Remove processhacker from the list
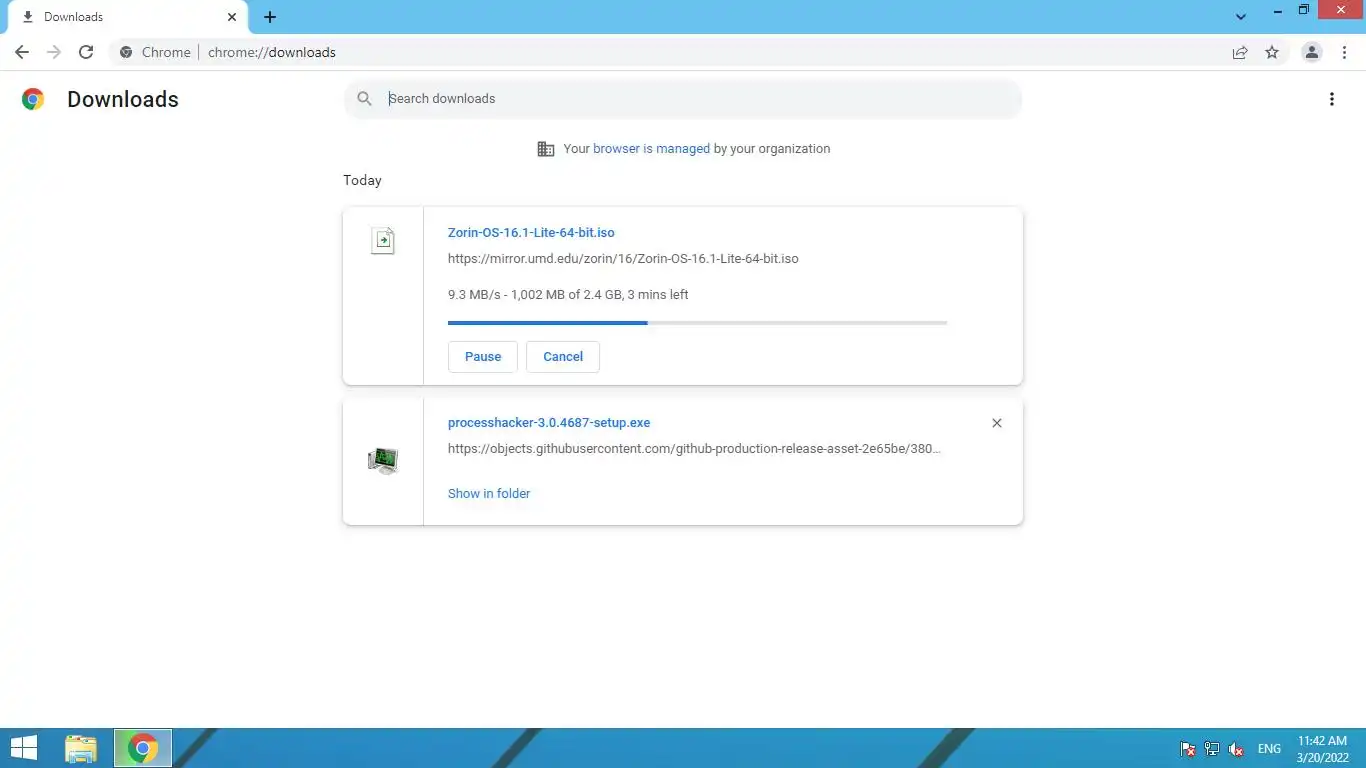This screenshot has height=768, width=1366. pos(997,423)
